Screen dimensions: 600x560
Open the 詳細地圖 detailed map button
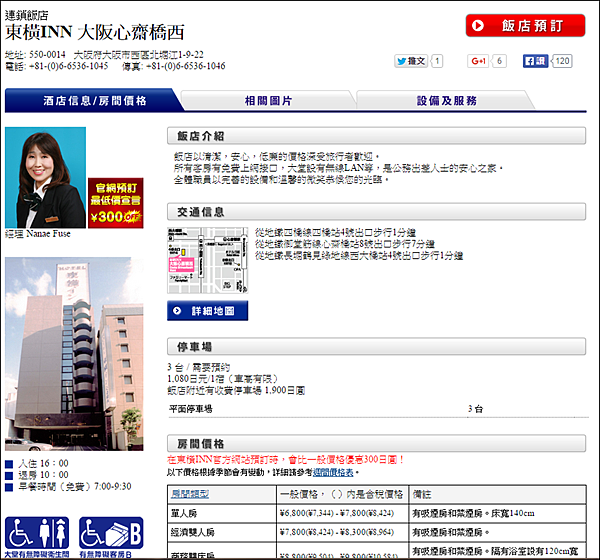[207, 310]
